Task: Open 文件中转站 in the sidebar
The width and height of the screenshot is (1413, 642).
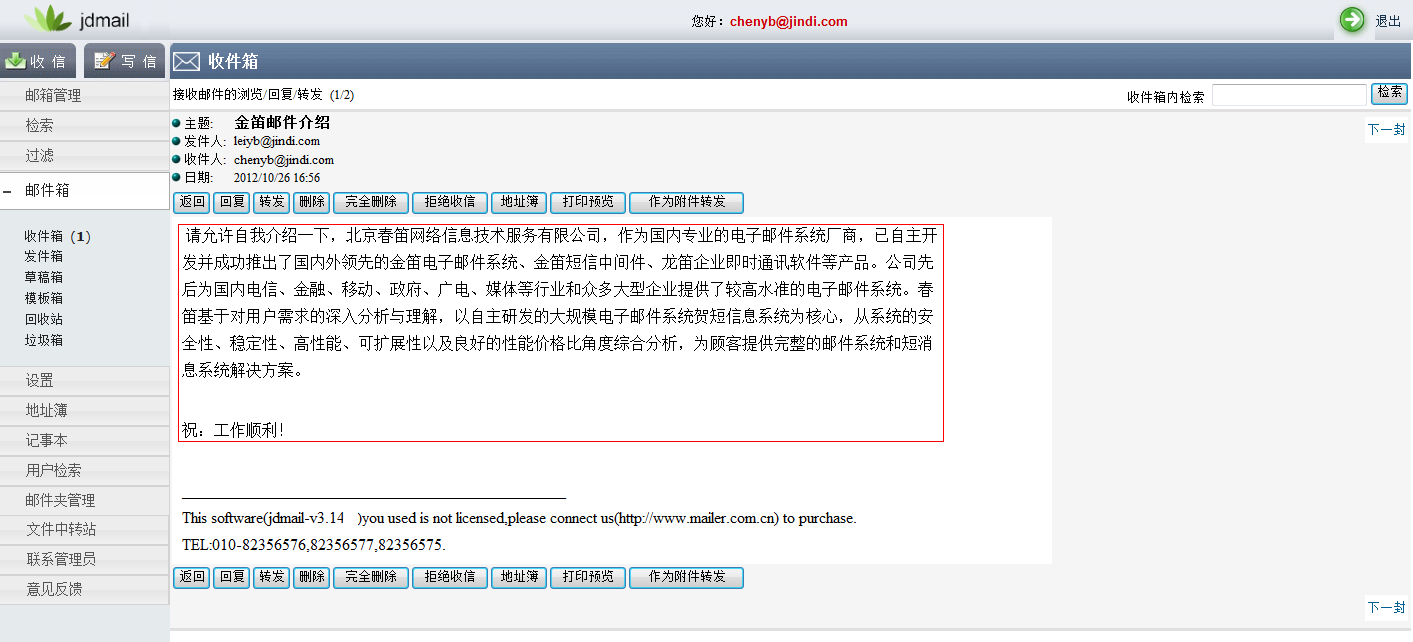Action: (84, 530)
